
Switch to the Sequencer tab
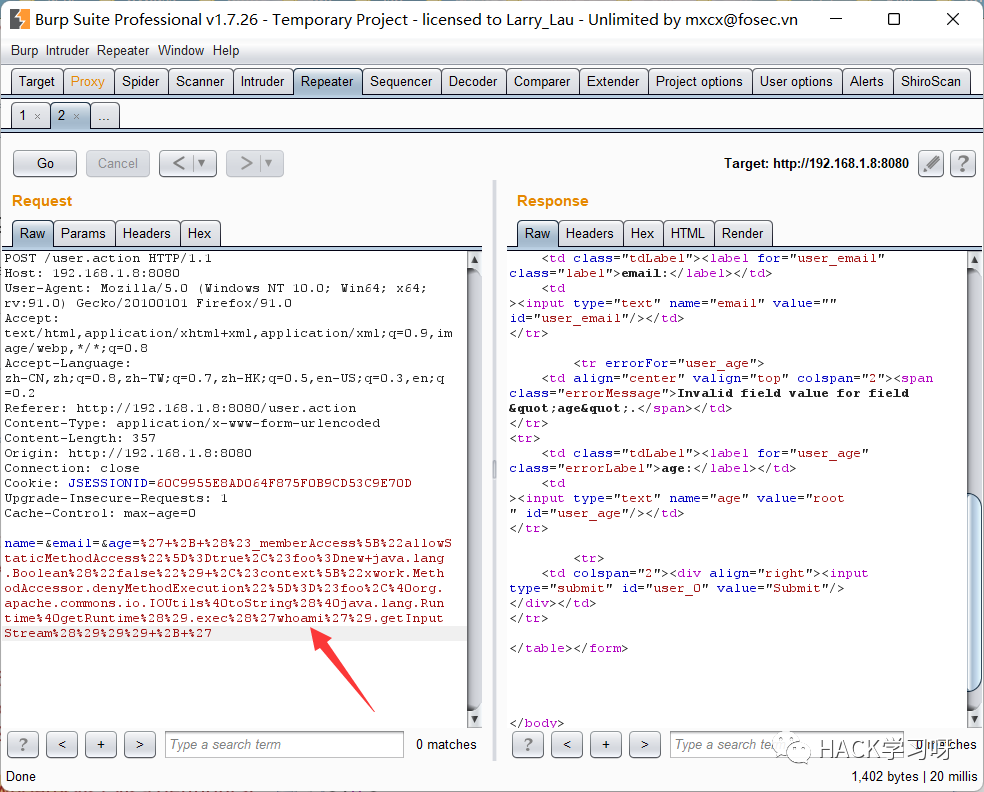pyautogui.click(x=401, y=82)
